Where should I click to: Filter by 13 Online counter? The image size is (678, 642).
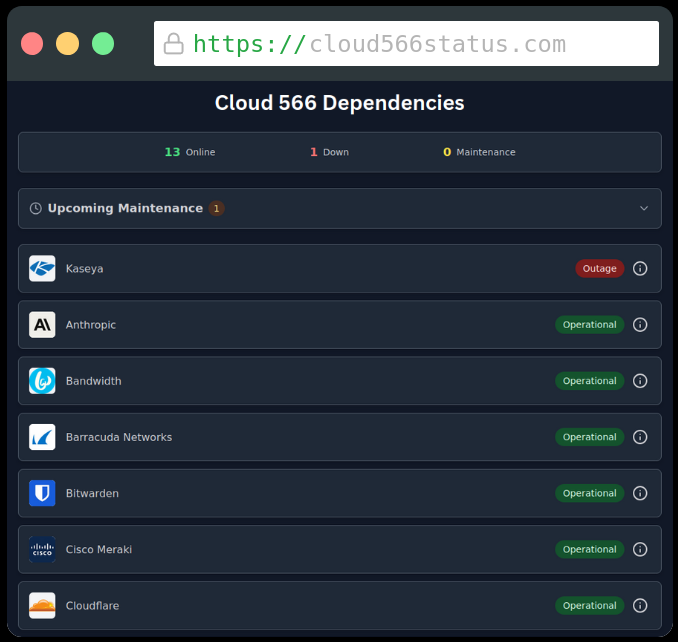point(190,152)
